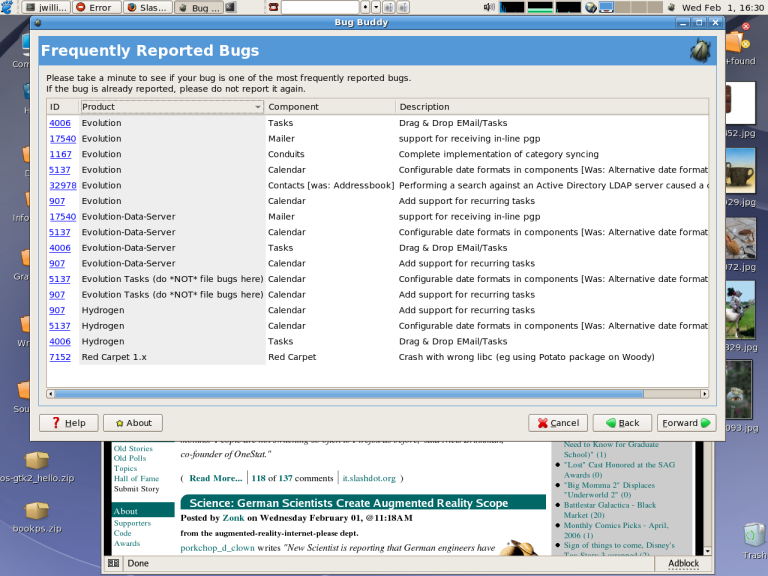Click porkchop_d_clown link in the story

(x=217, y=548)
